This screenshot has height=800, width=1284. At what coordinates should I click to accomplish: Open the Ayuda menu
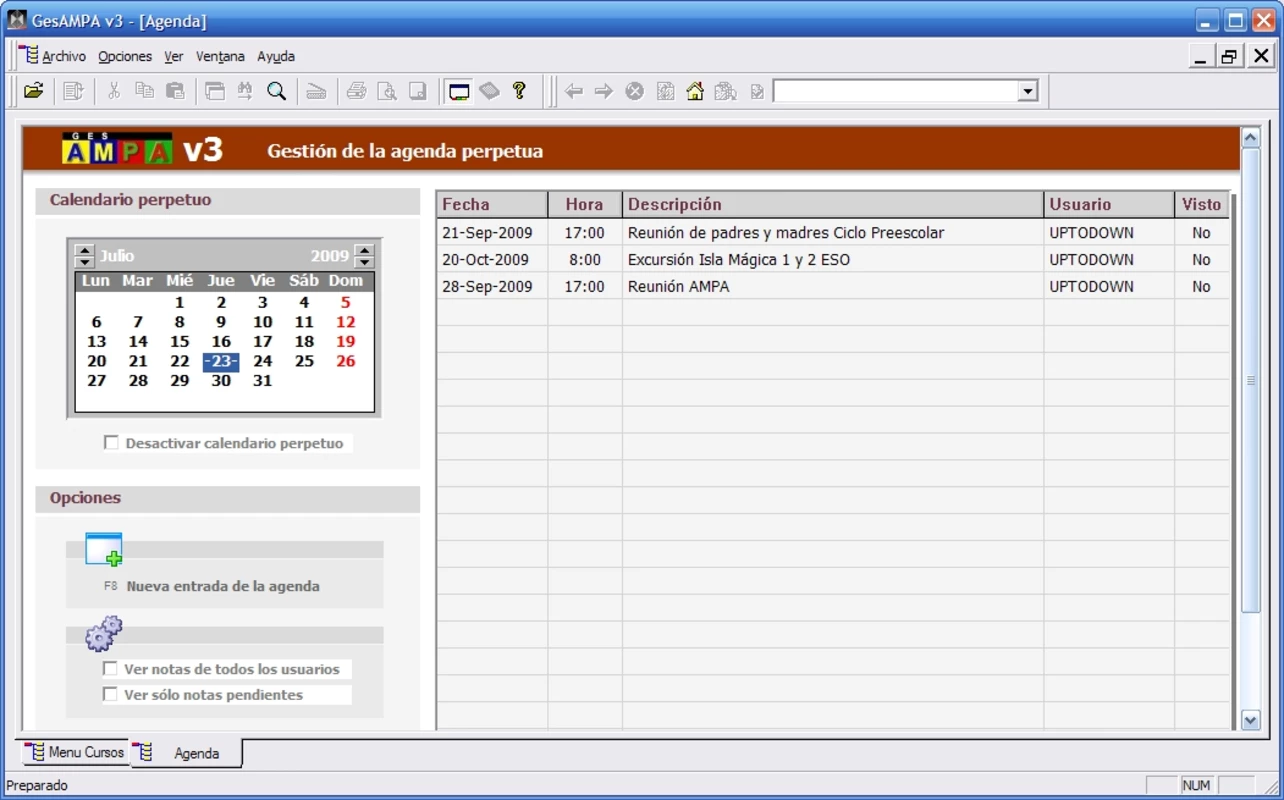[276, 56]
